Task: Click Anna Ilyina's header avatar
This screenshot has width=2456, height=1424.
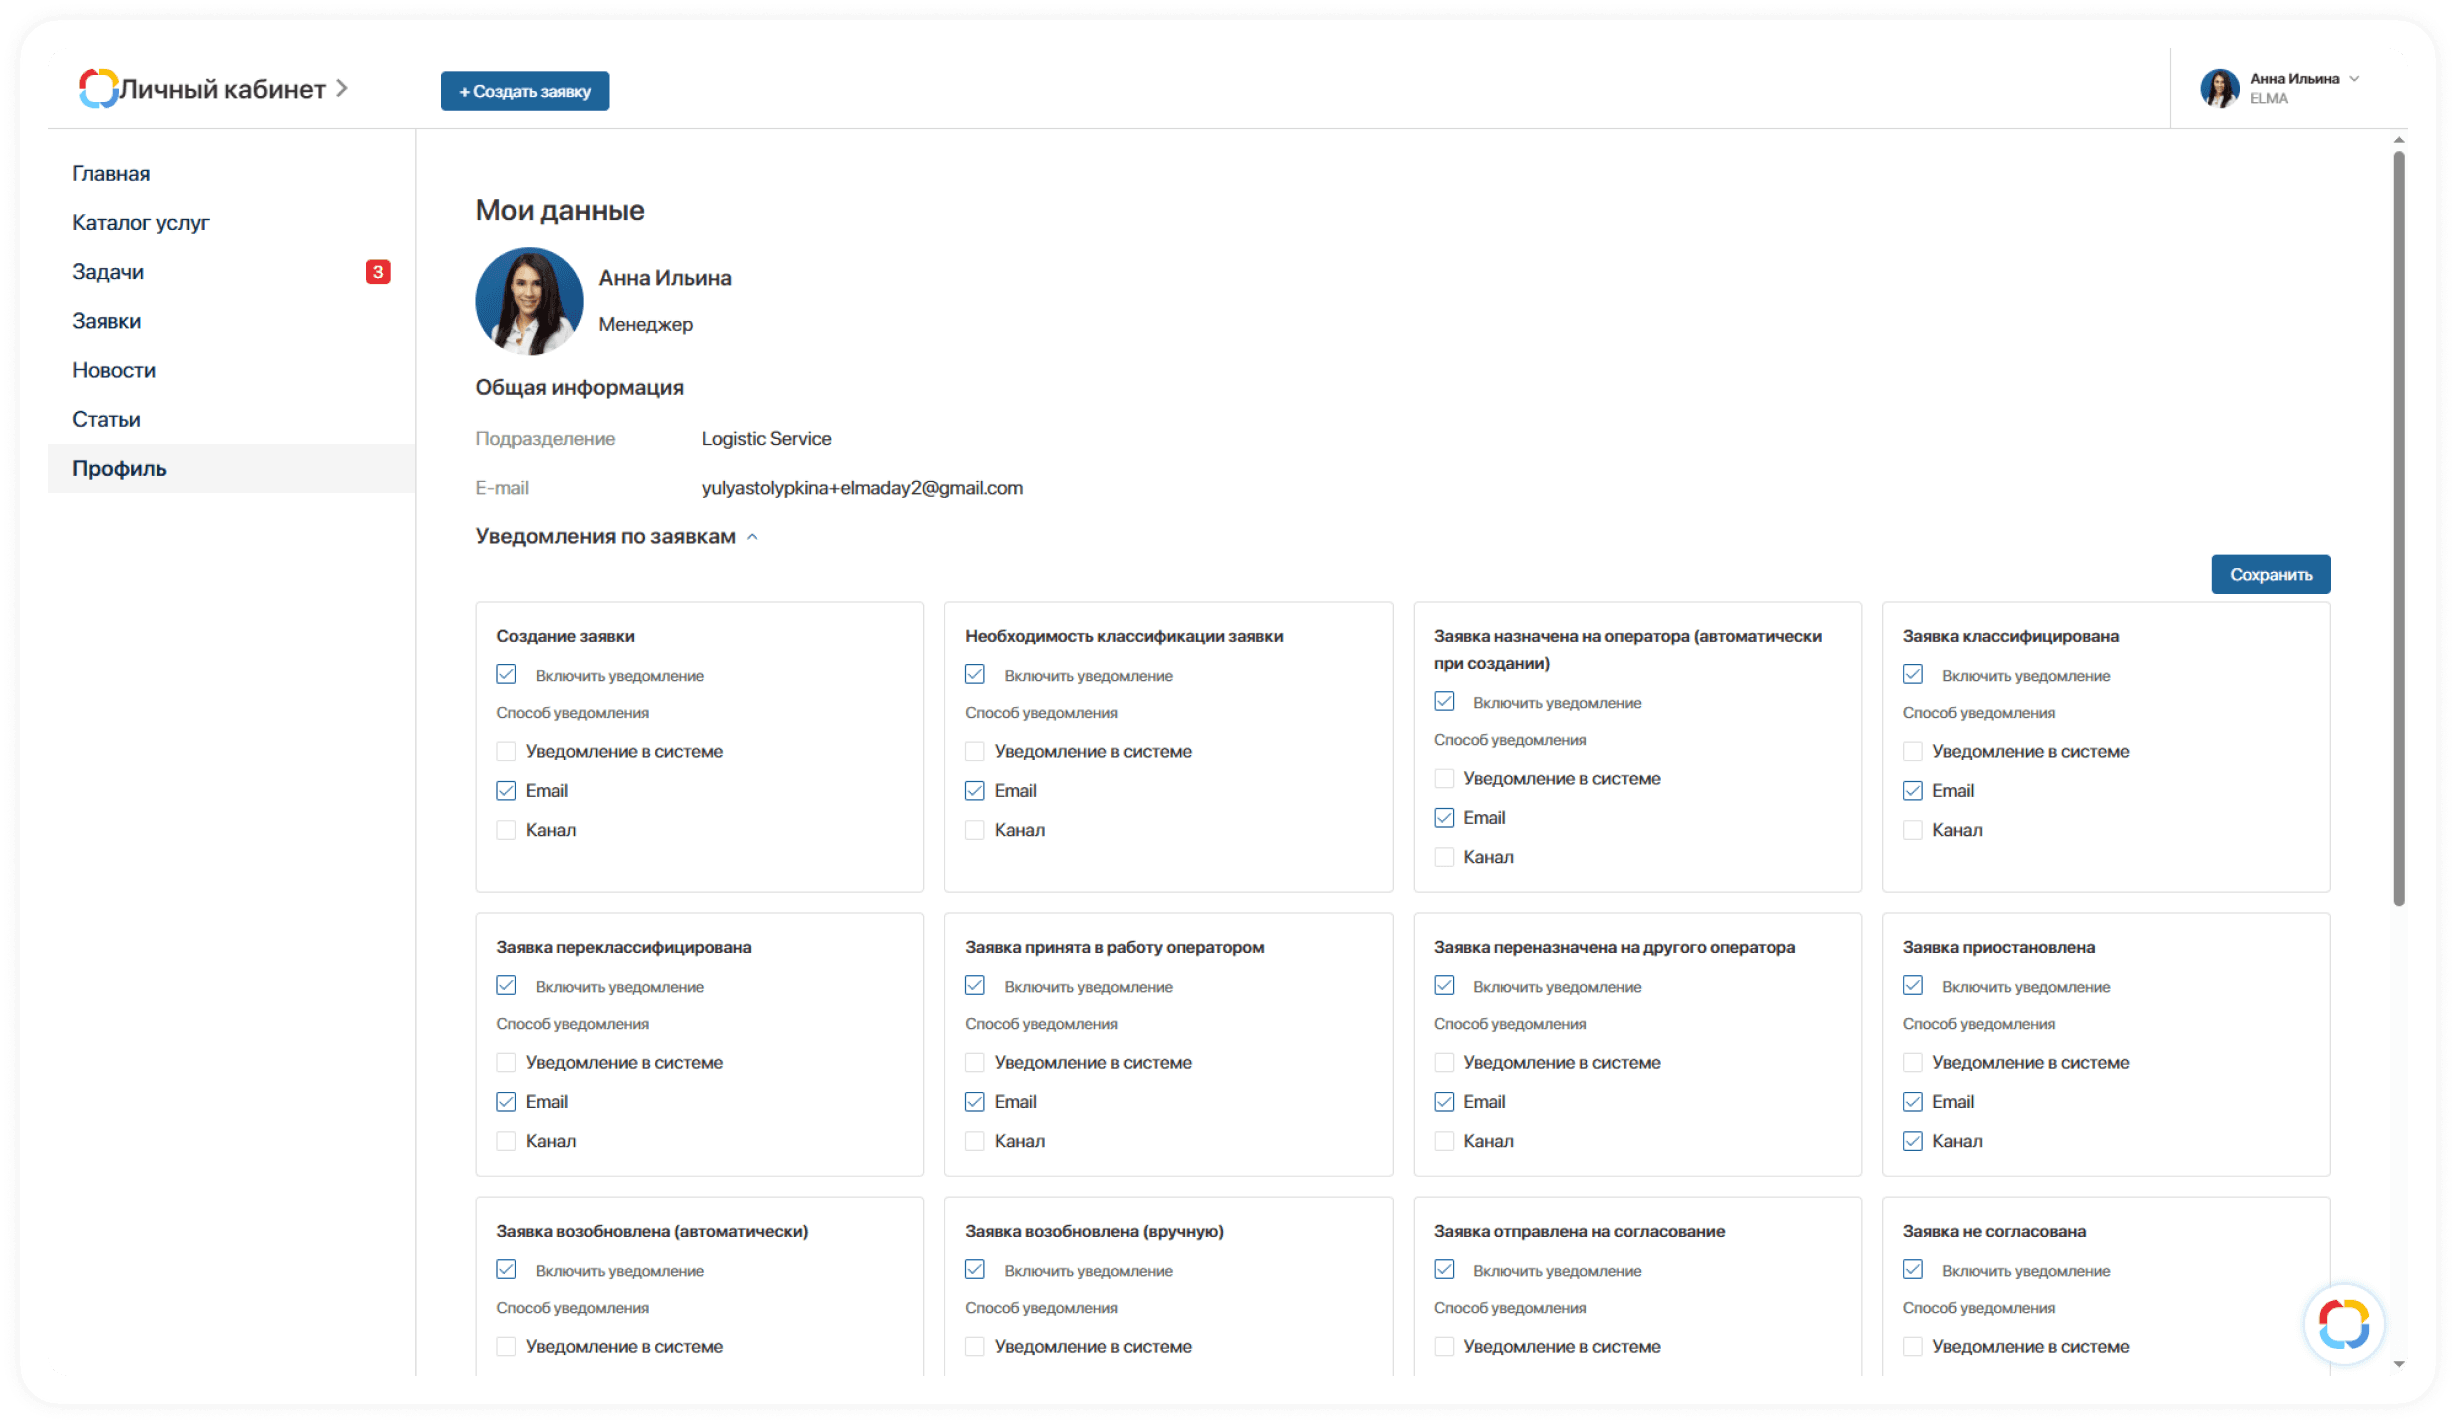Action: click(x=2219, y=89)
